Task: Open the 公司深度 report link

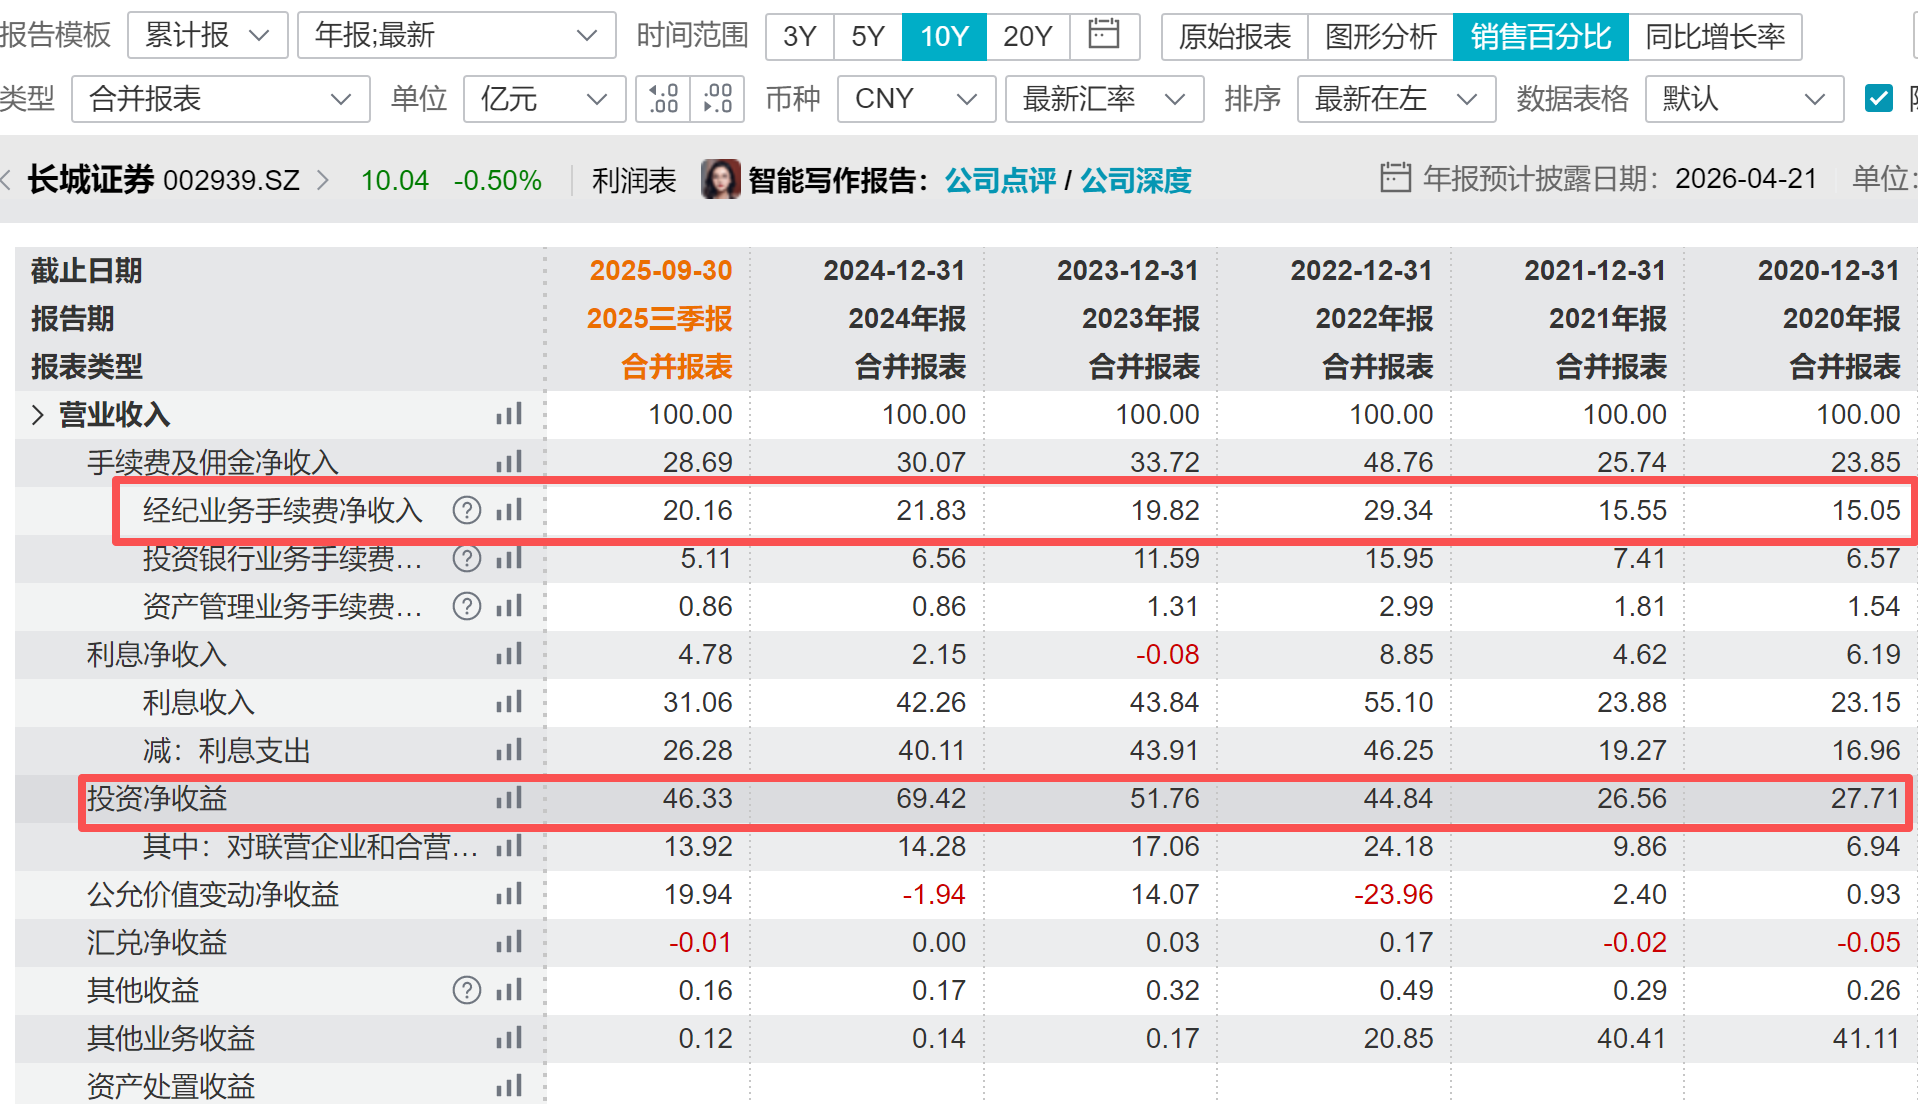Action: point(1135,181)
